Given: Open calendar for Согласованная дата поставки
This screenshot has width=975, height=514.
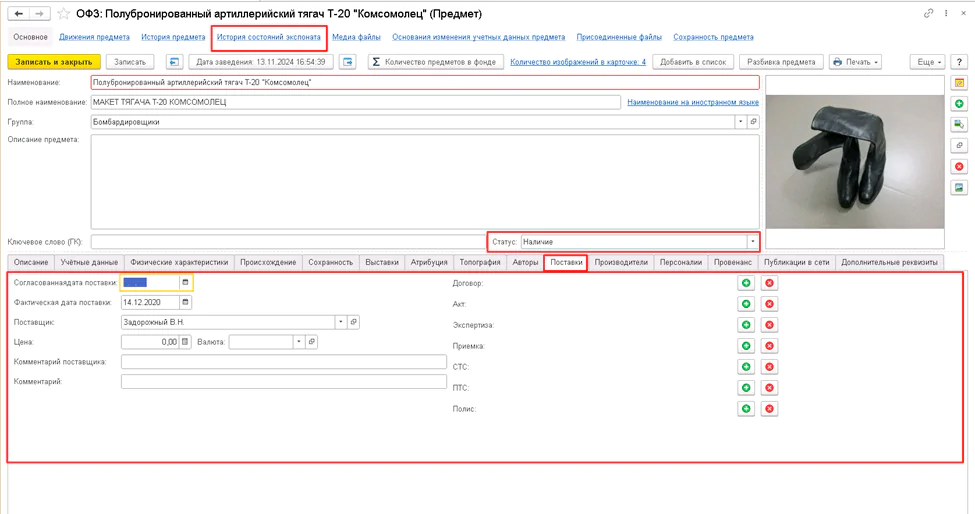Looking at the screenshot, I should point(185,283).
